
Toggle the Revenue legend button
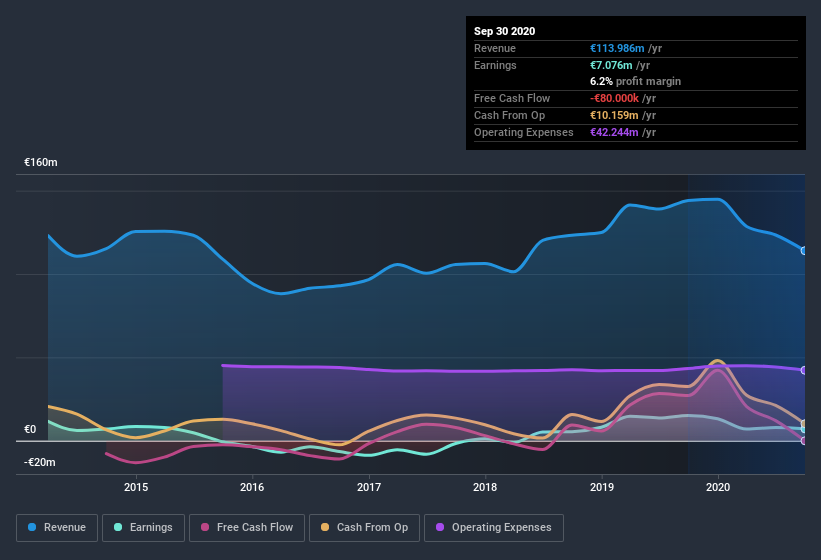point(57,528)
